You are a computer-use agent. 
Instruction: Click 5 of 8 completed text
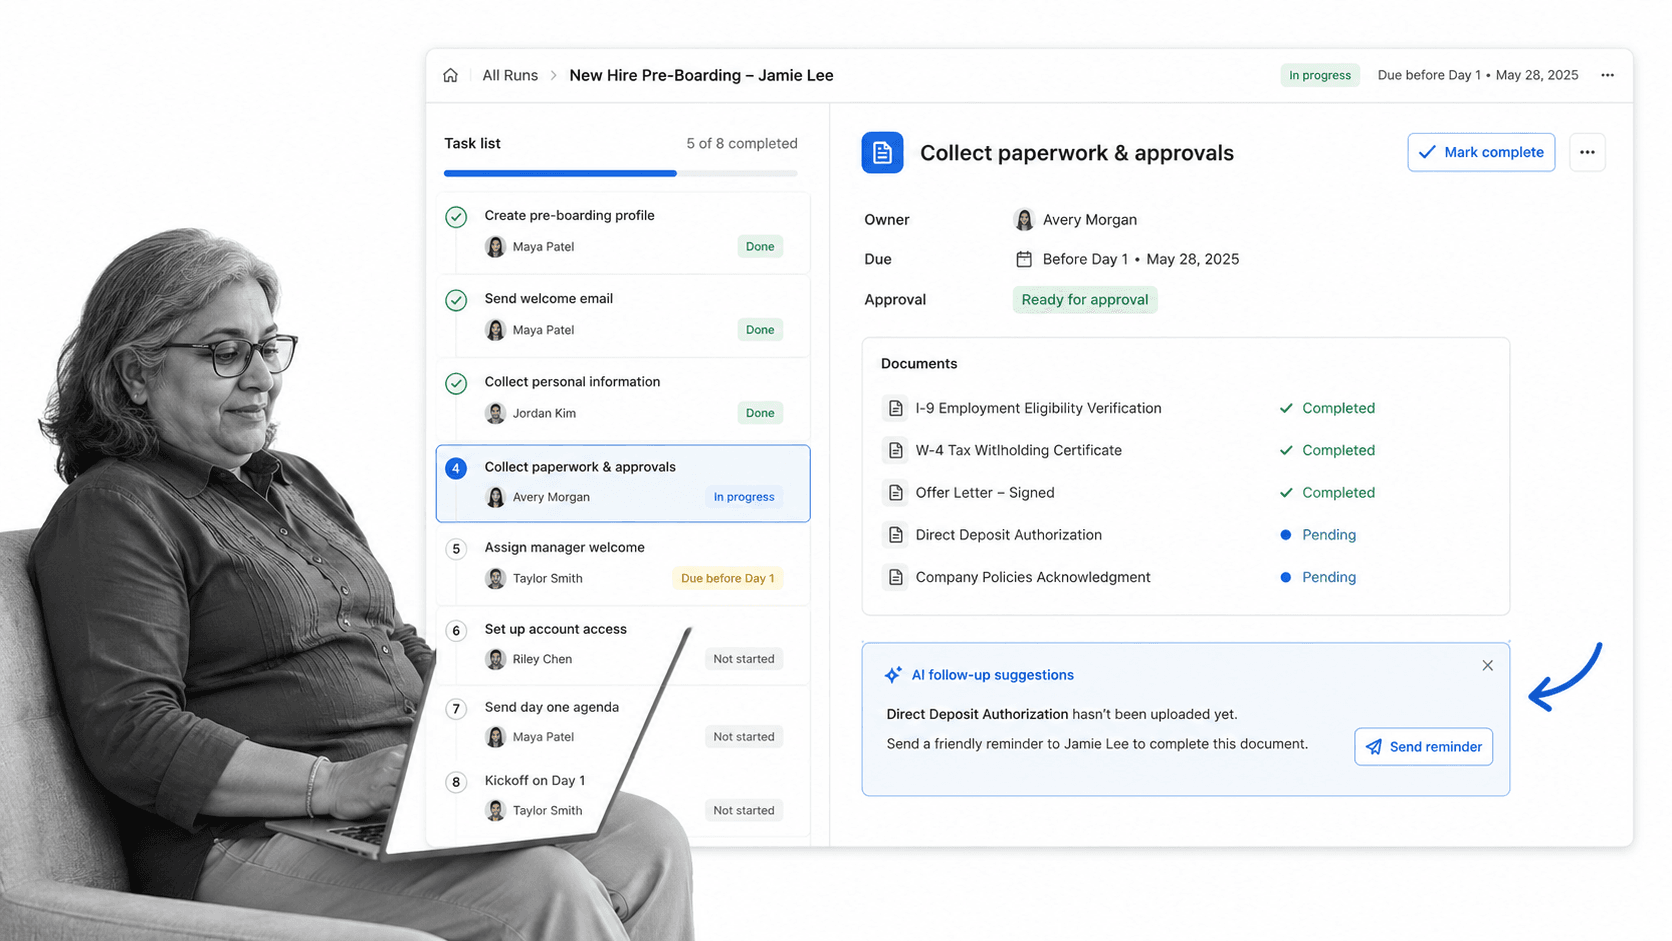pos(742,143)
